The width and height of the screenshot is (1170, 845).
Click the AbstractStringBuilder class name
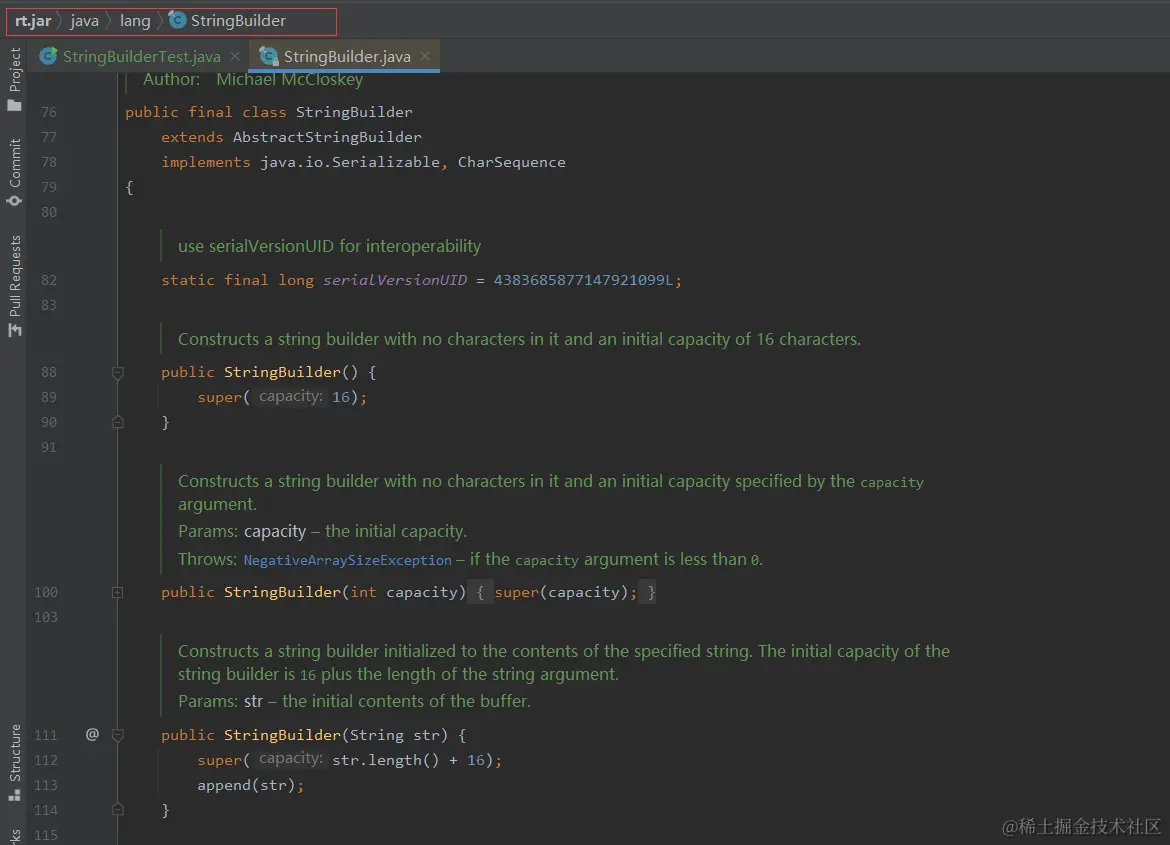click(x=327, y=137)
